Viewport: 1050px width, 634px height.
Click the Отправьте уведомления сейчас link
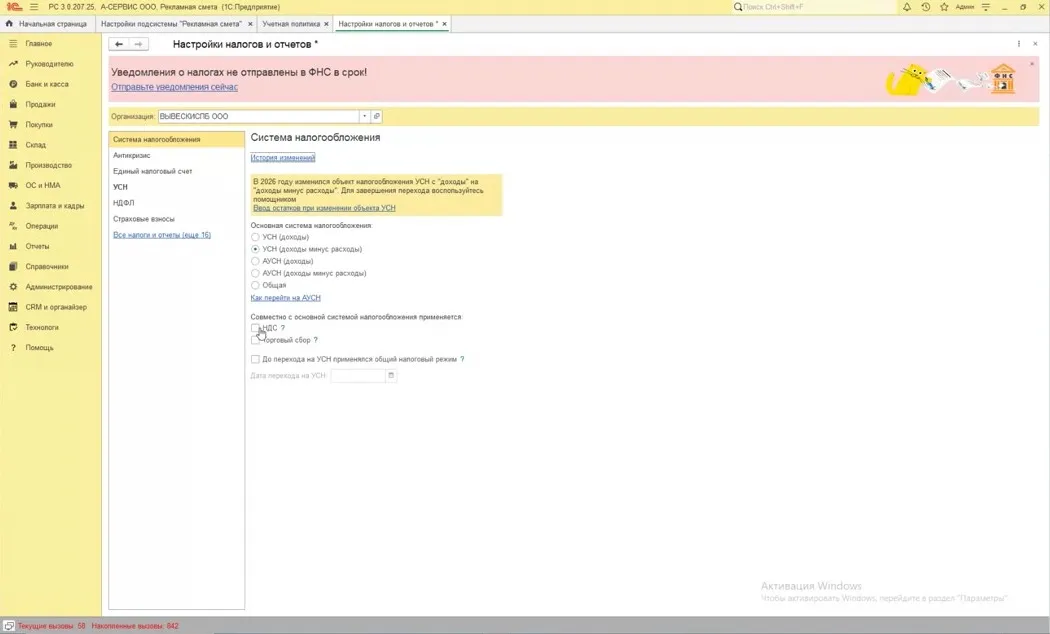[x=174, y=87]
